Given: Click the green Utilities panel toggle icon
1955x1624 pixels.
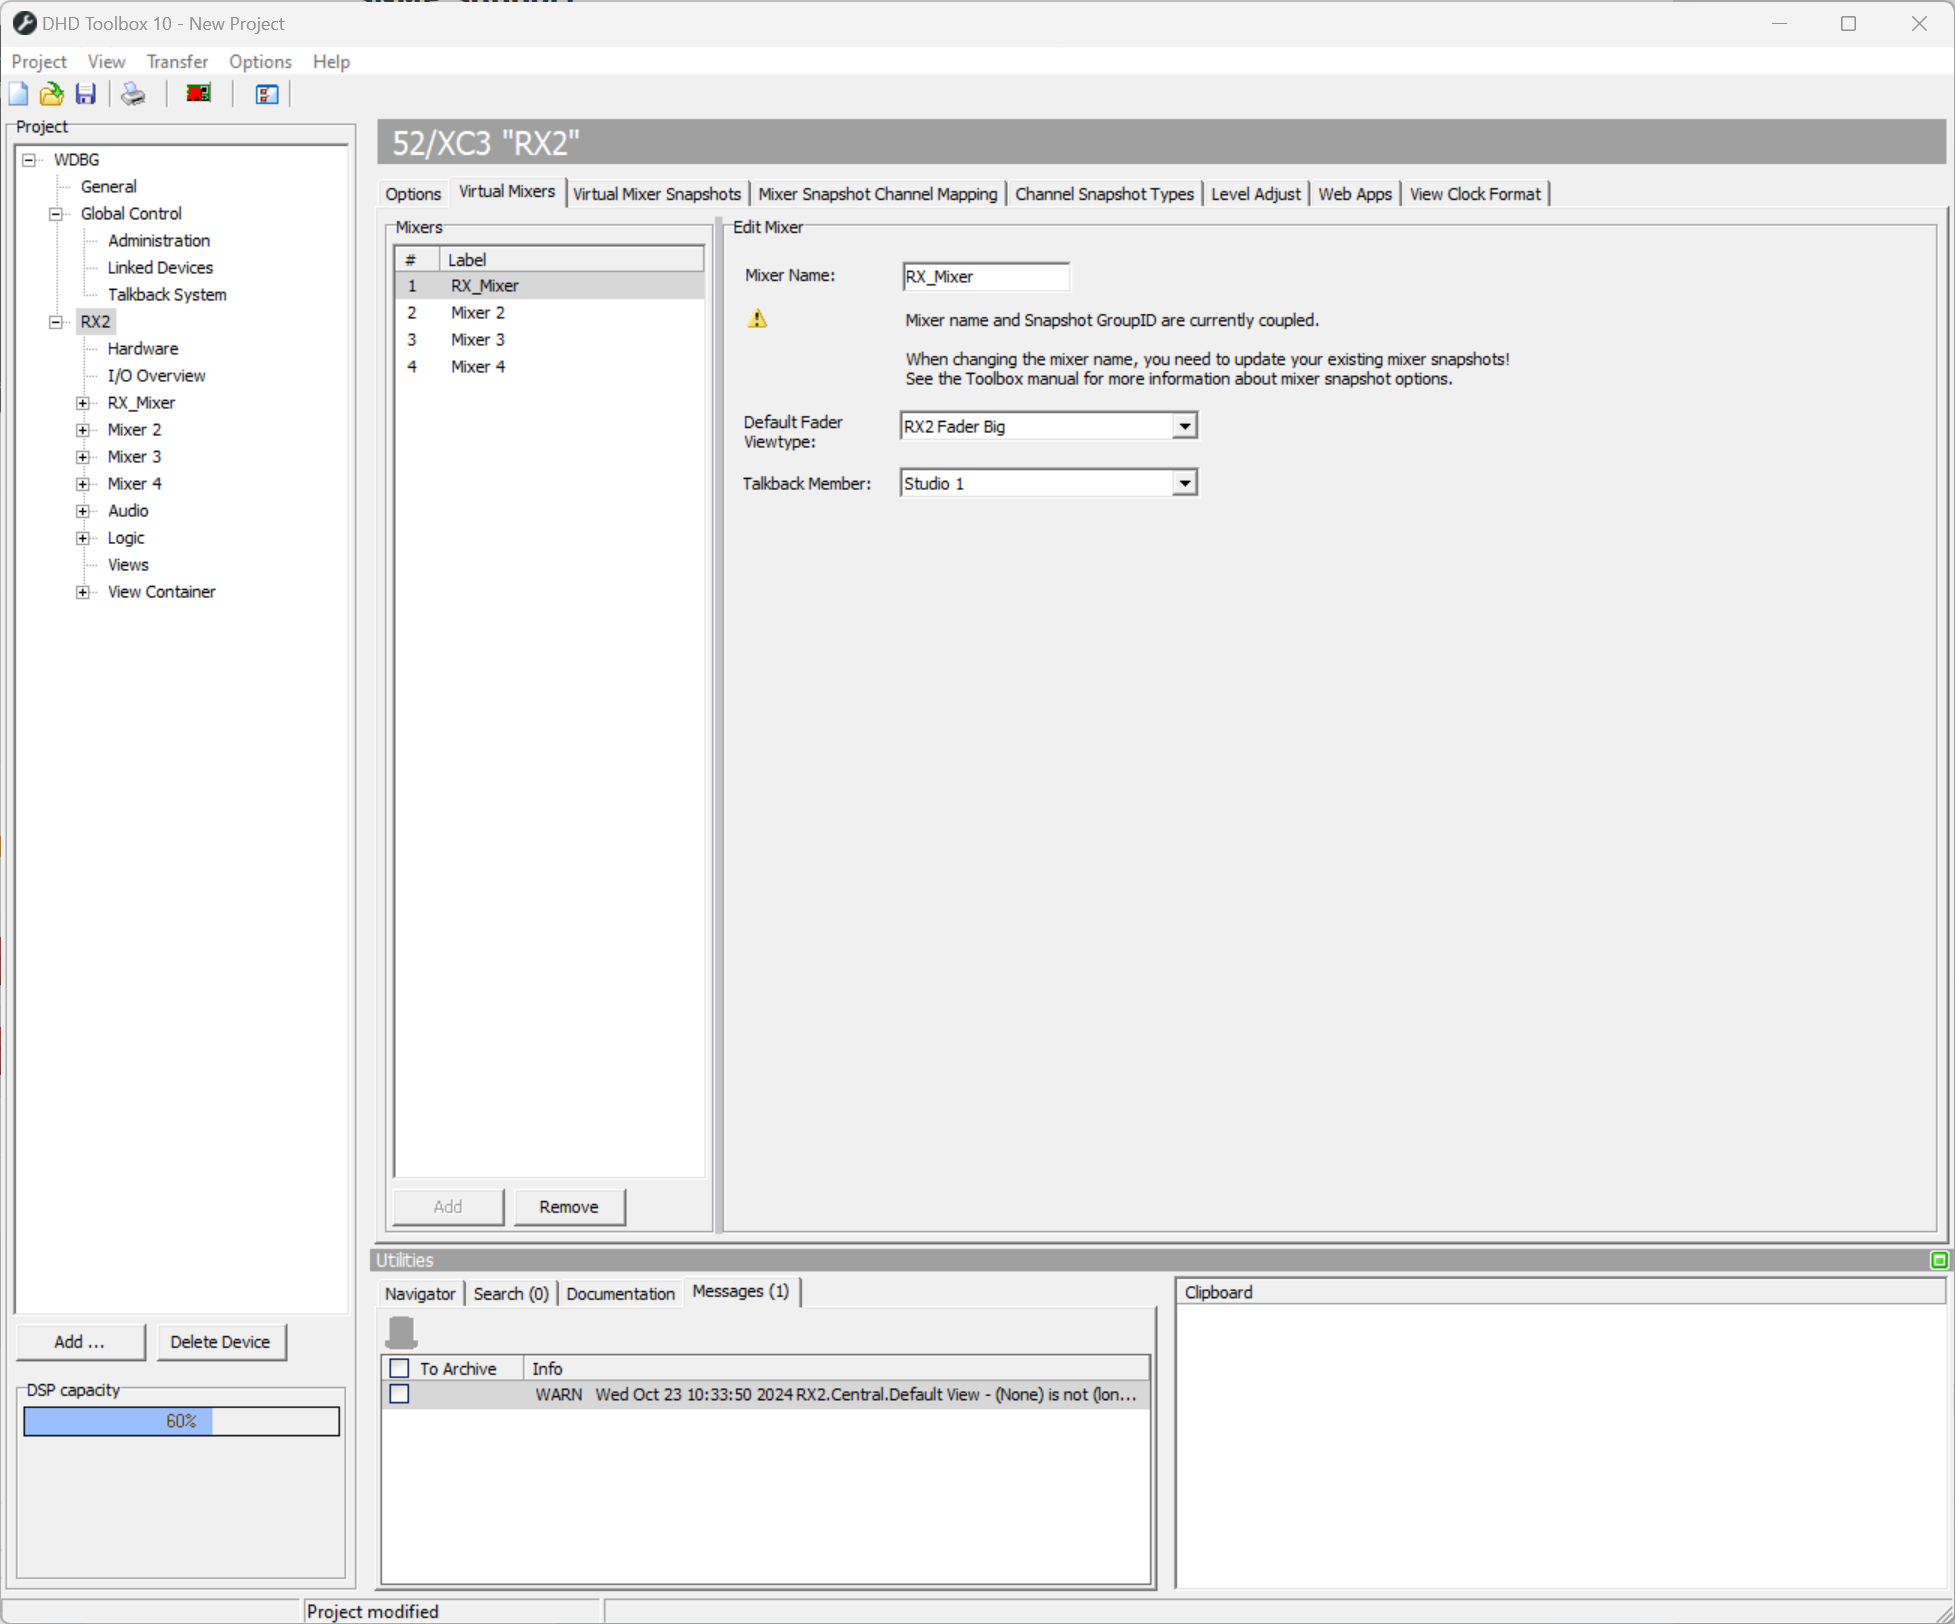Looking at the screenshot, I should pos(1938,1260).
